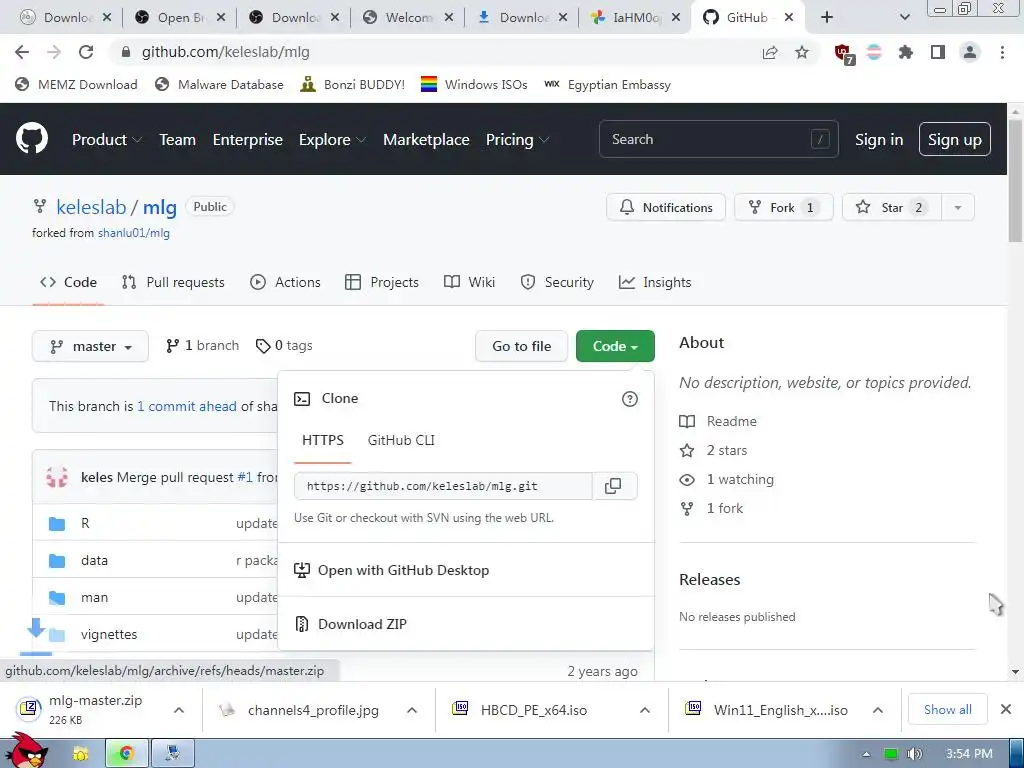The height and width of the screenshot is (768, 1024).
Task: Click Download ZIP
Action: pyautogui.click(x=362, y=624)
